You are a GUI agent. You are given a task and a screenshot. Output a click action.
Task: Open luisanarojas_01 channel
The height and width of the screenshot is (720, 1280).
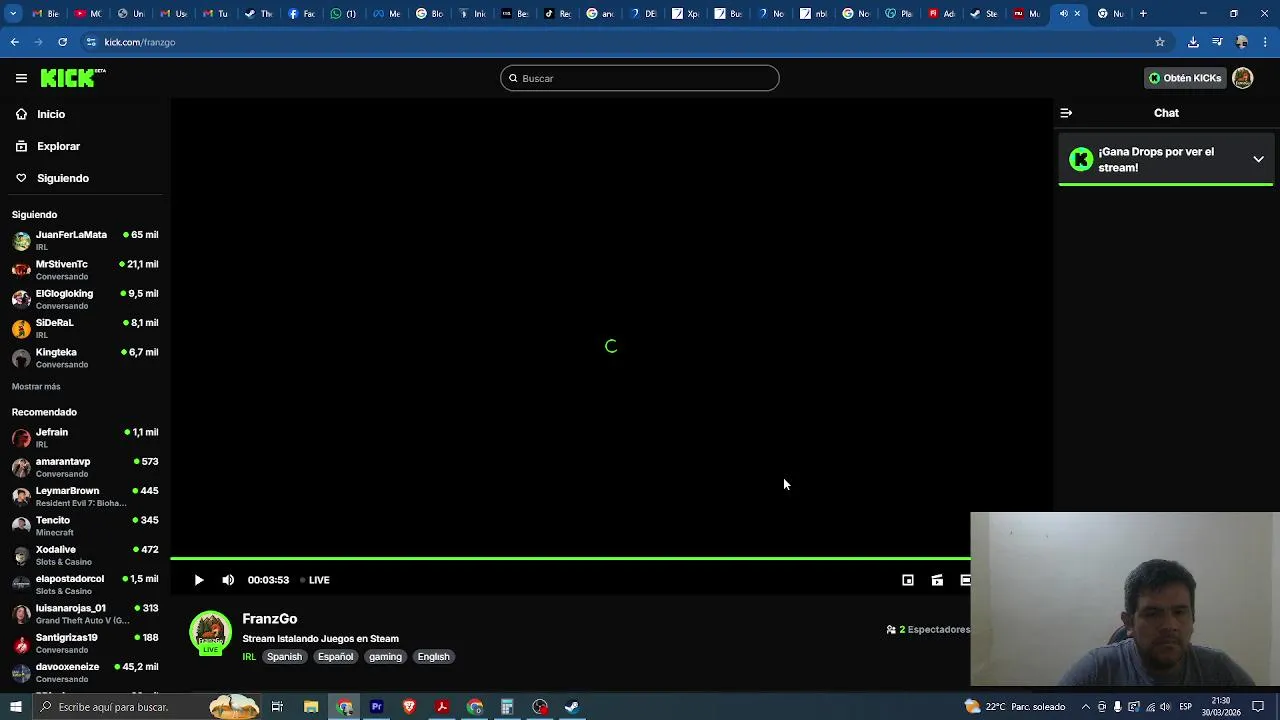click(x=84, y=614)
